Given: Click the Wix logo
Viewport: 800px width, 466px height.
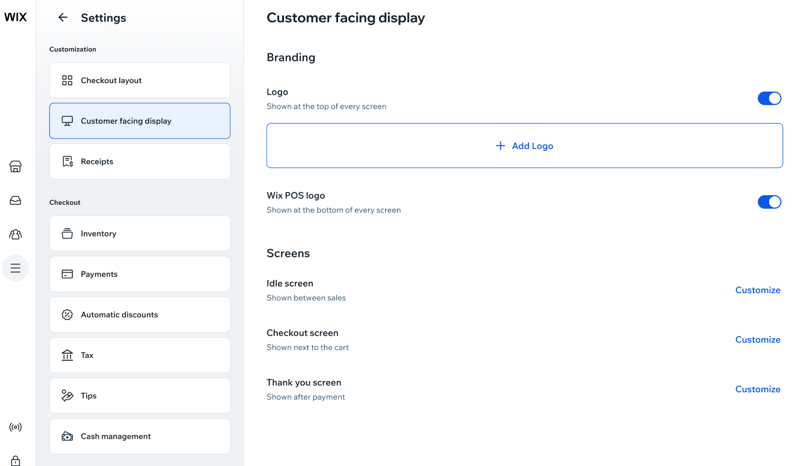Looking at the screenshot, I should coord(15,17).
